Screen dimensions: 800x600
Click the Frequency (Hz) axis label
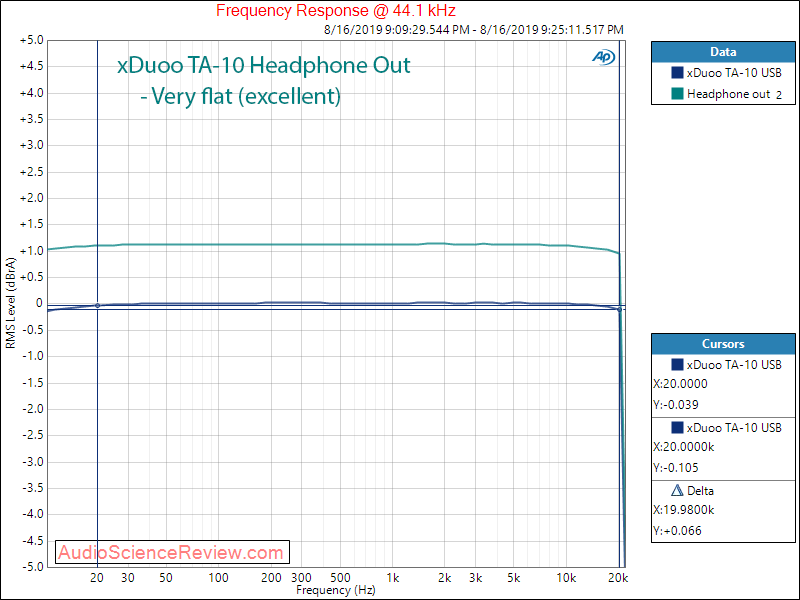click(336, 590)
